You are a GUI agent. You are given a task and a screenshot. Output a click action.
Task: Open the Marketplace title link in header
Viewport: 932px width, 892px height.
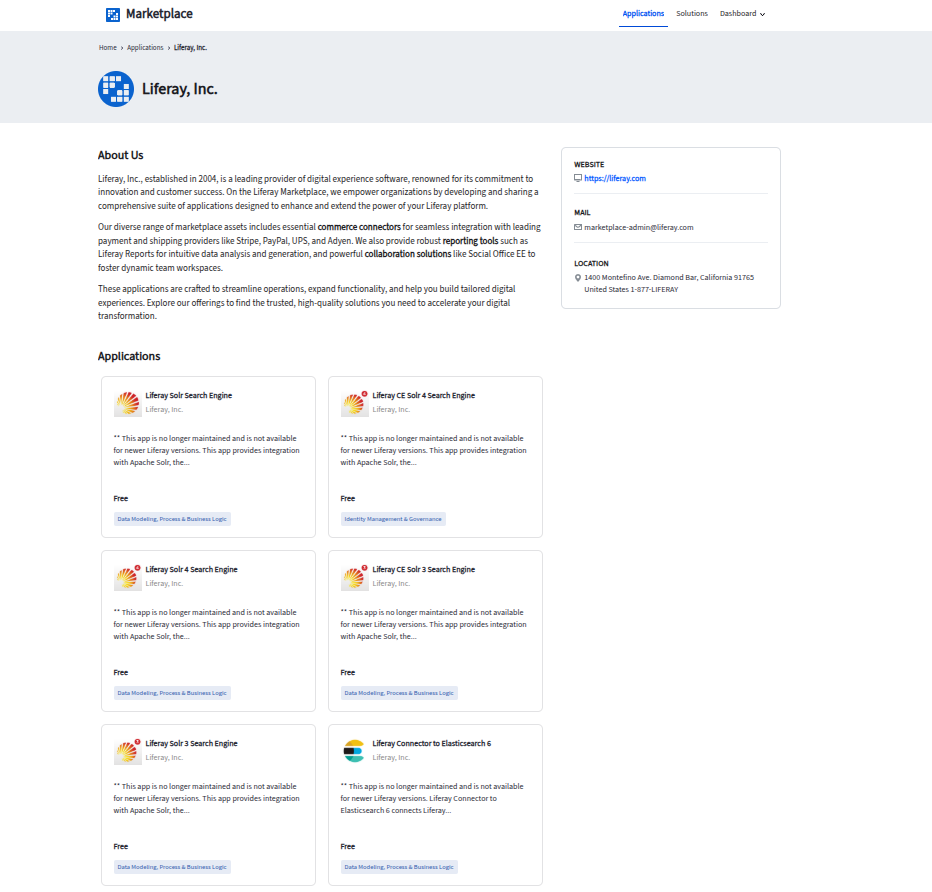[159, 14]
